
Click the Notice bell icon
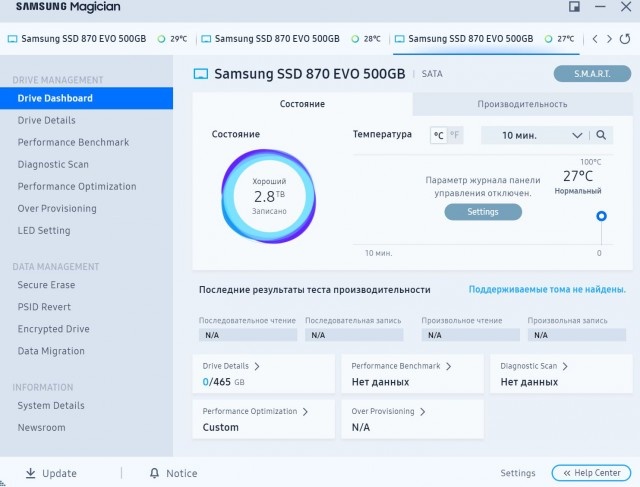click(154, 473)
